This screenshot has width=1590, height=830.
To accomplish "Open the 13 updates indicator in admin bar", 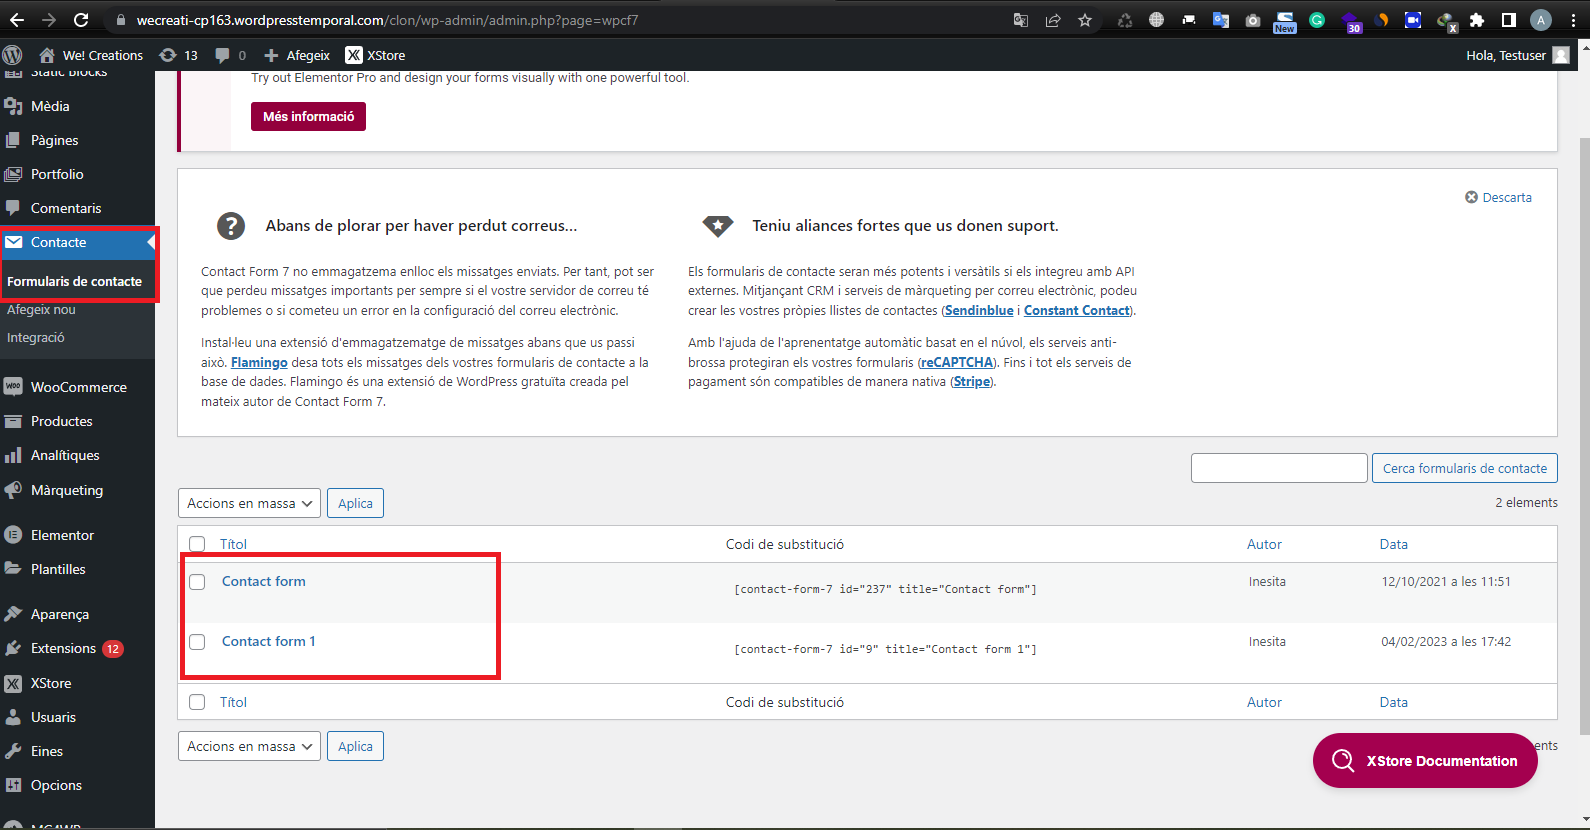I will (179, 55).
